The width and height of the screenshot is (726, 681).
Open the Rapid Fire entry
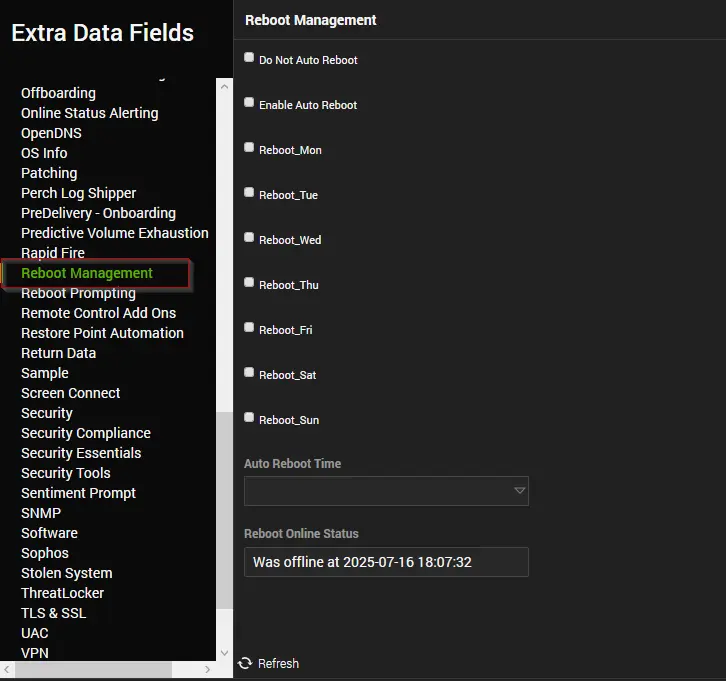pos(53,253)
